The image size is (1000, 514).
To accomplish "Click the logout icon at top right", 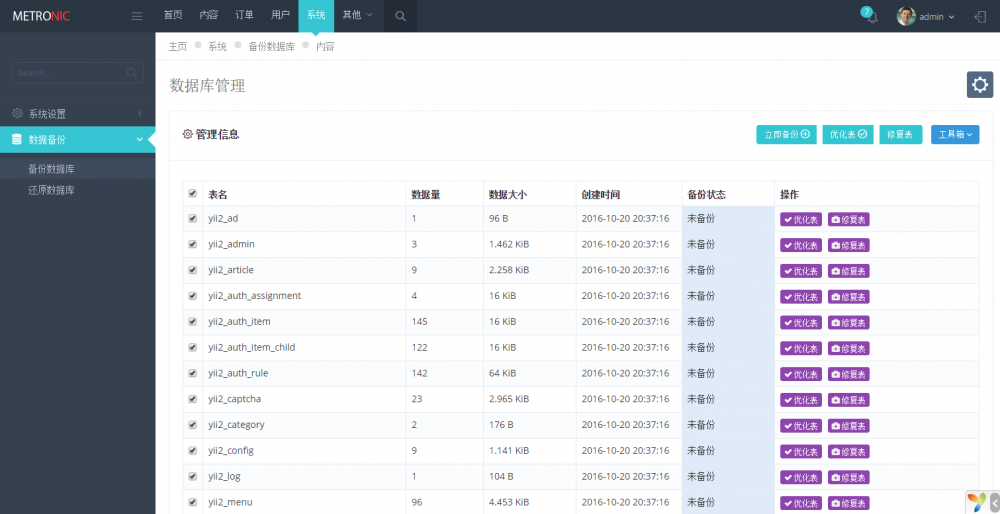I will 980,17.
